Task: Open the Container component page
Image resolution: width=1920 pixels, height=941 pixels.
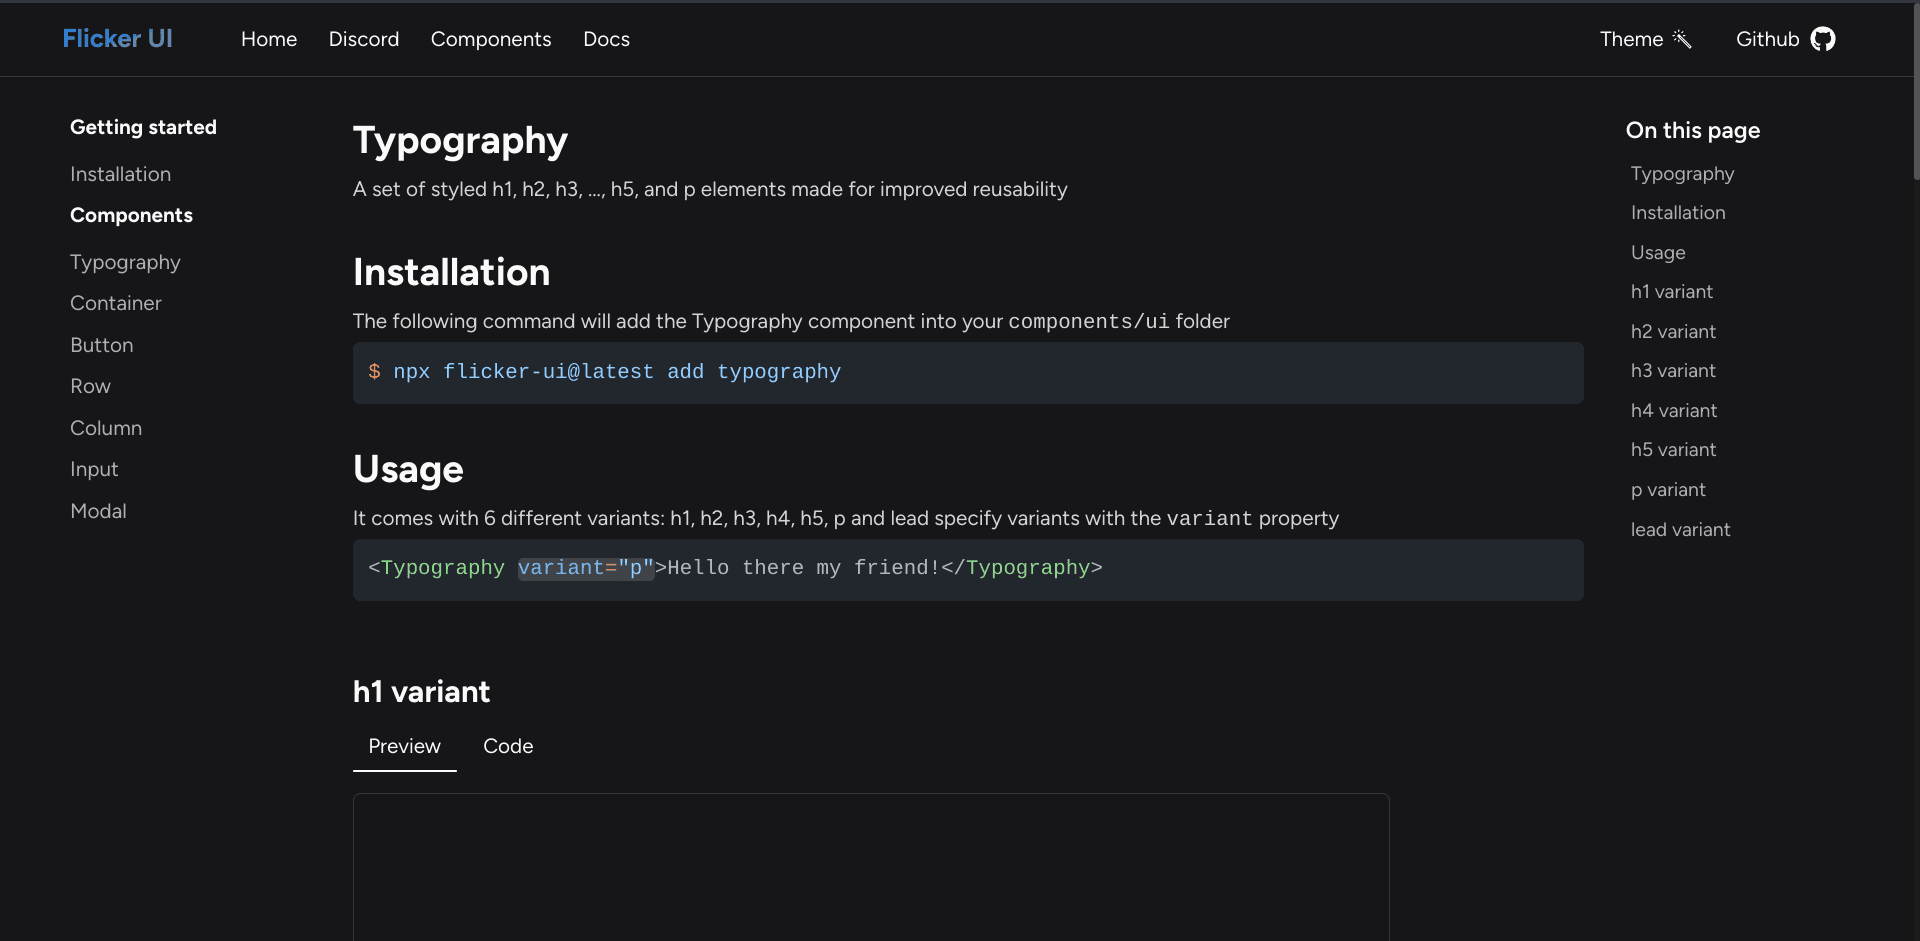Action: [115, 303]
